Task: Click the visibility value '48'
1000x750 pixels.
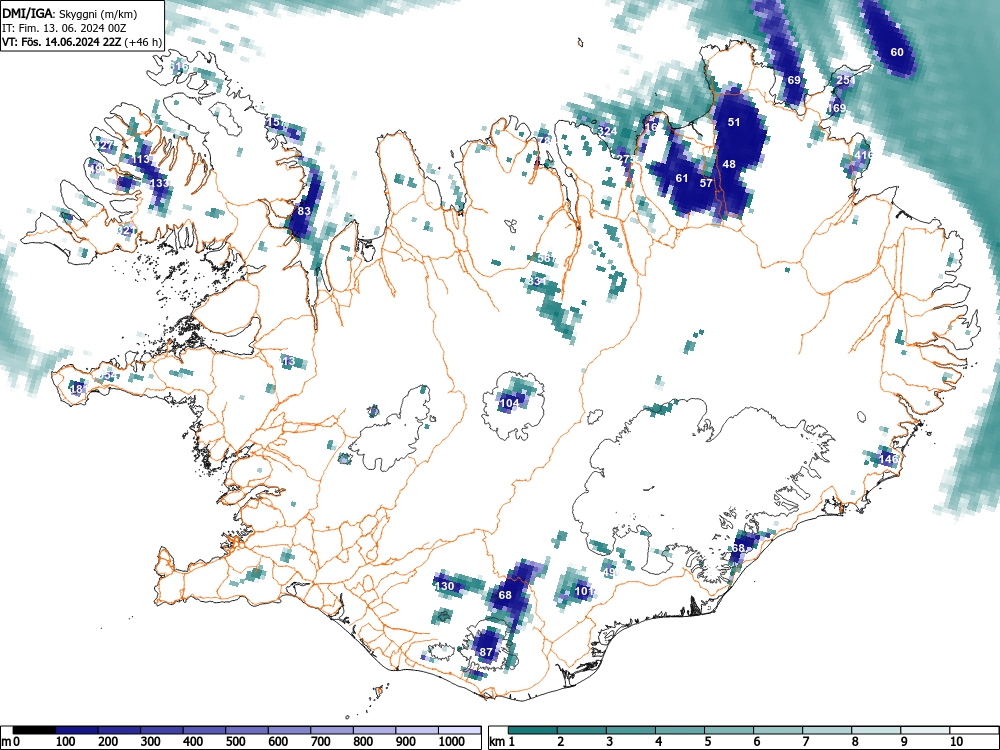Action: tap(729, 164)
